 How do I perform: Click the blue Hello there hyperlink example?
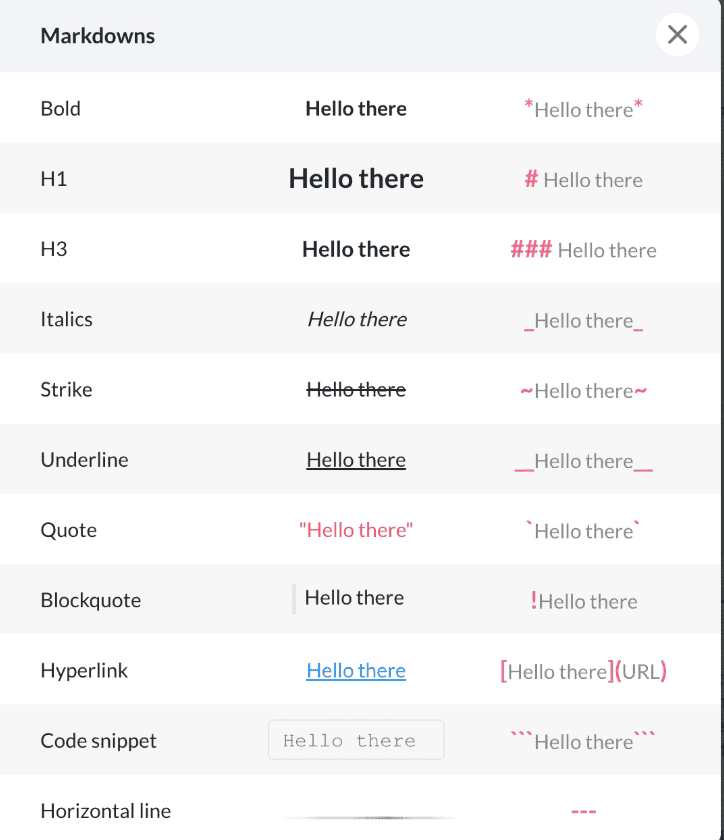[x=356, y=671]
